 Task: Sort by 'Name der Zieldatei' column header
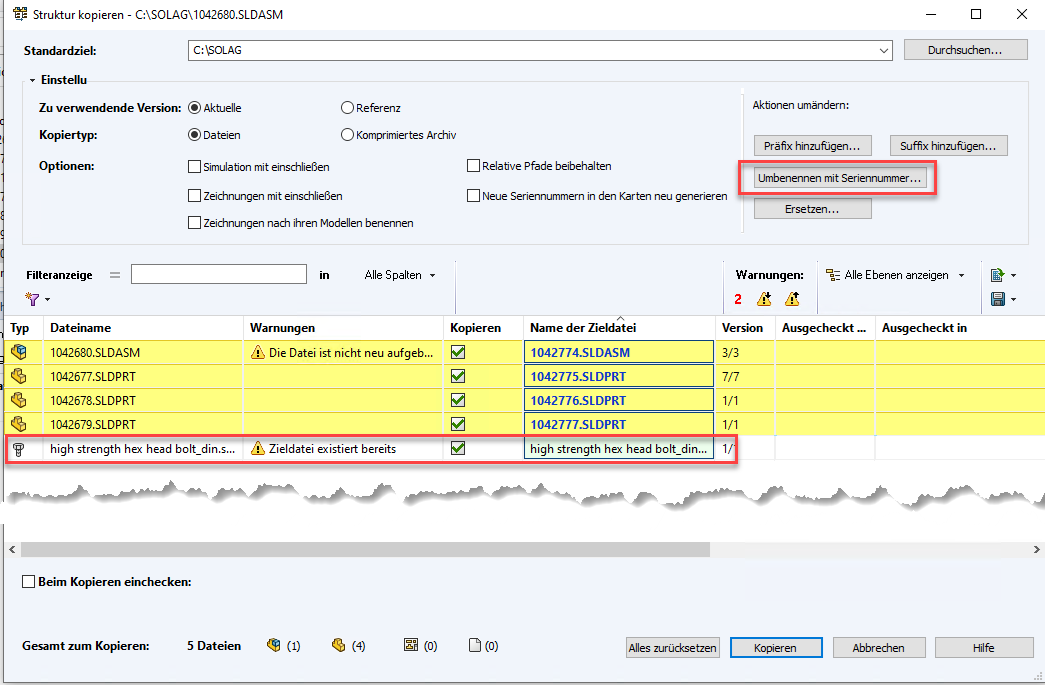[x=583, y=328]
